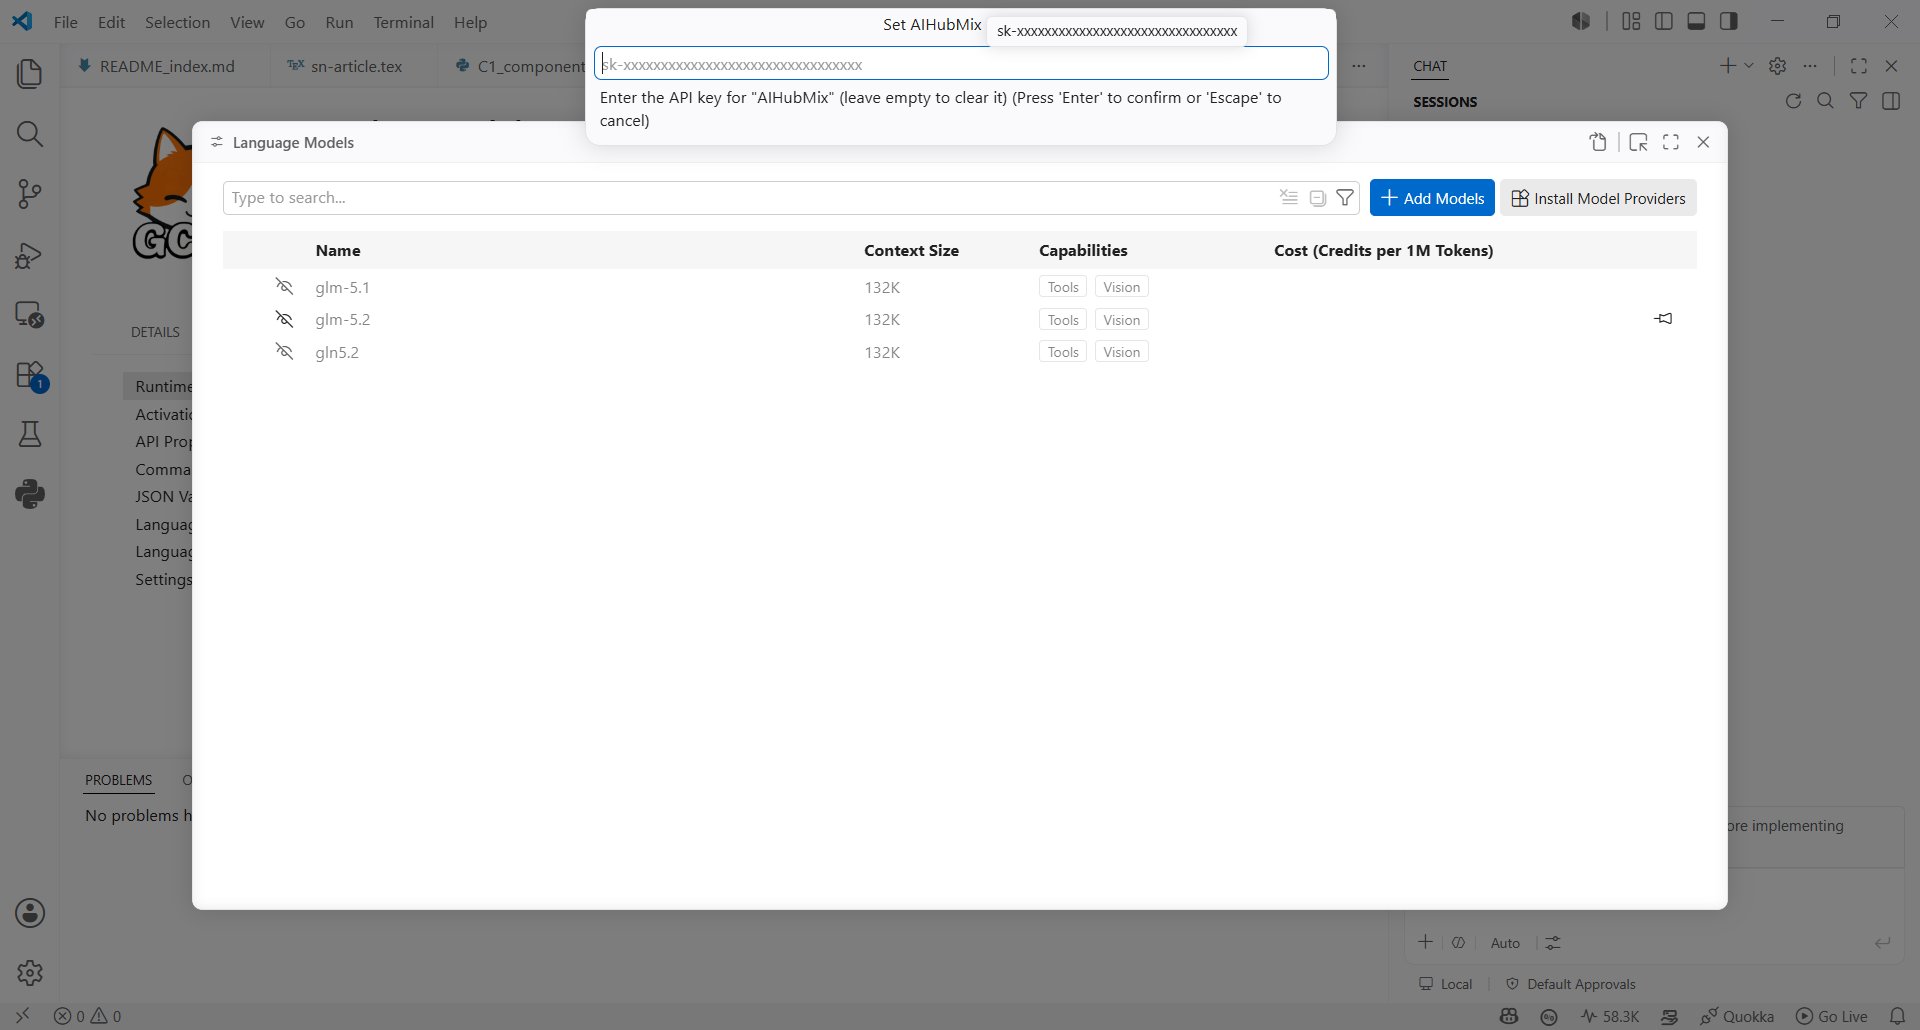Screen dimensions: 1920x1030
Task: Open the Python view in activity bar
Action: click(30, 494)
